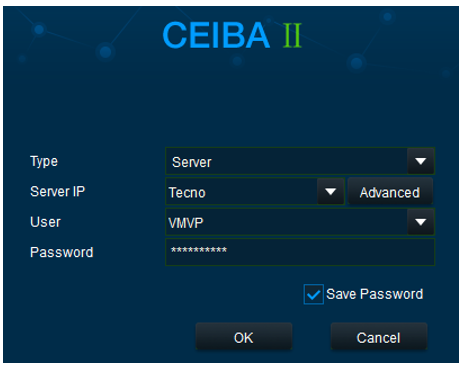Open the Advanced server settings
The height and width of the screenshot is (369, 465).
(x=390, y=192)
